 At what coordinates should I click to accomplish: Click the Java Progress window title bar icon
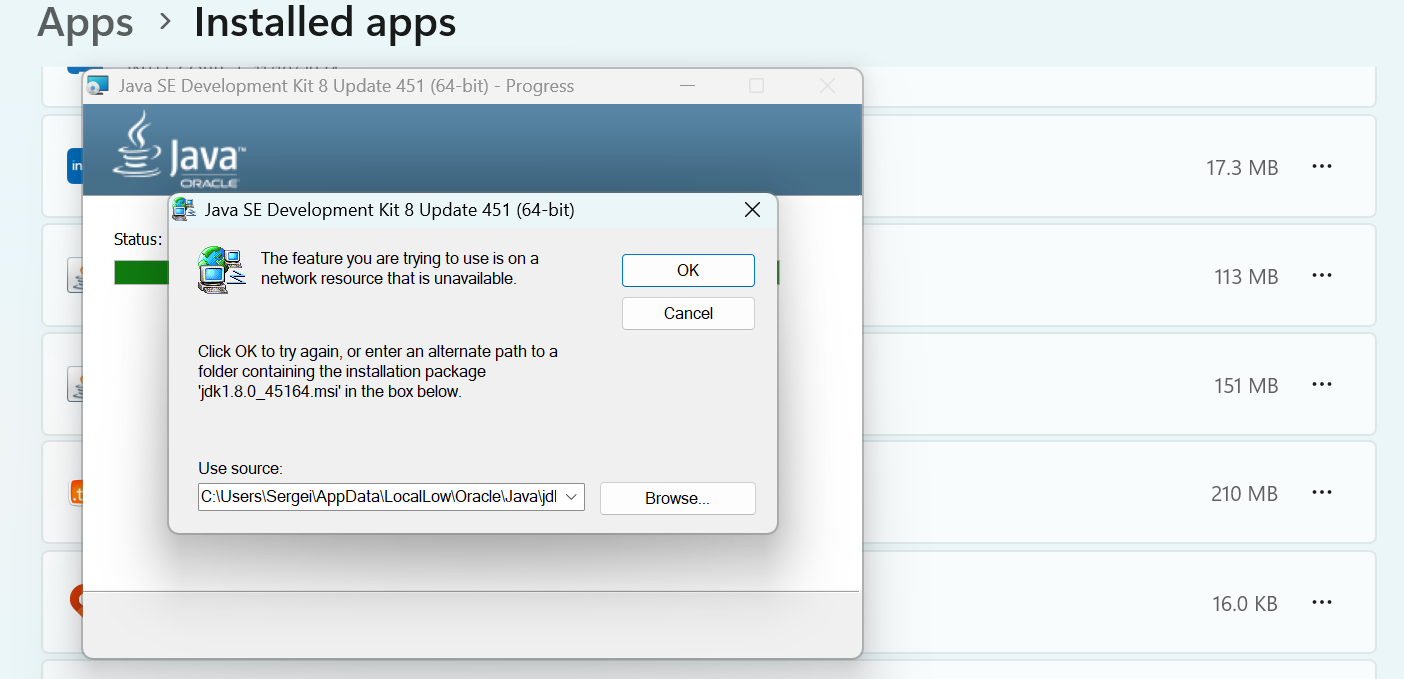pos(98,86)
